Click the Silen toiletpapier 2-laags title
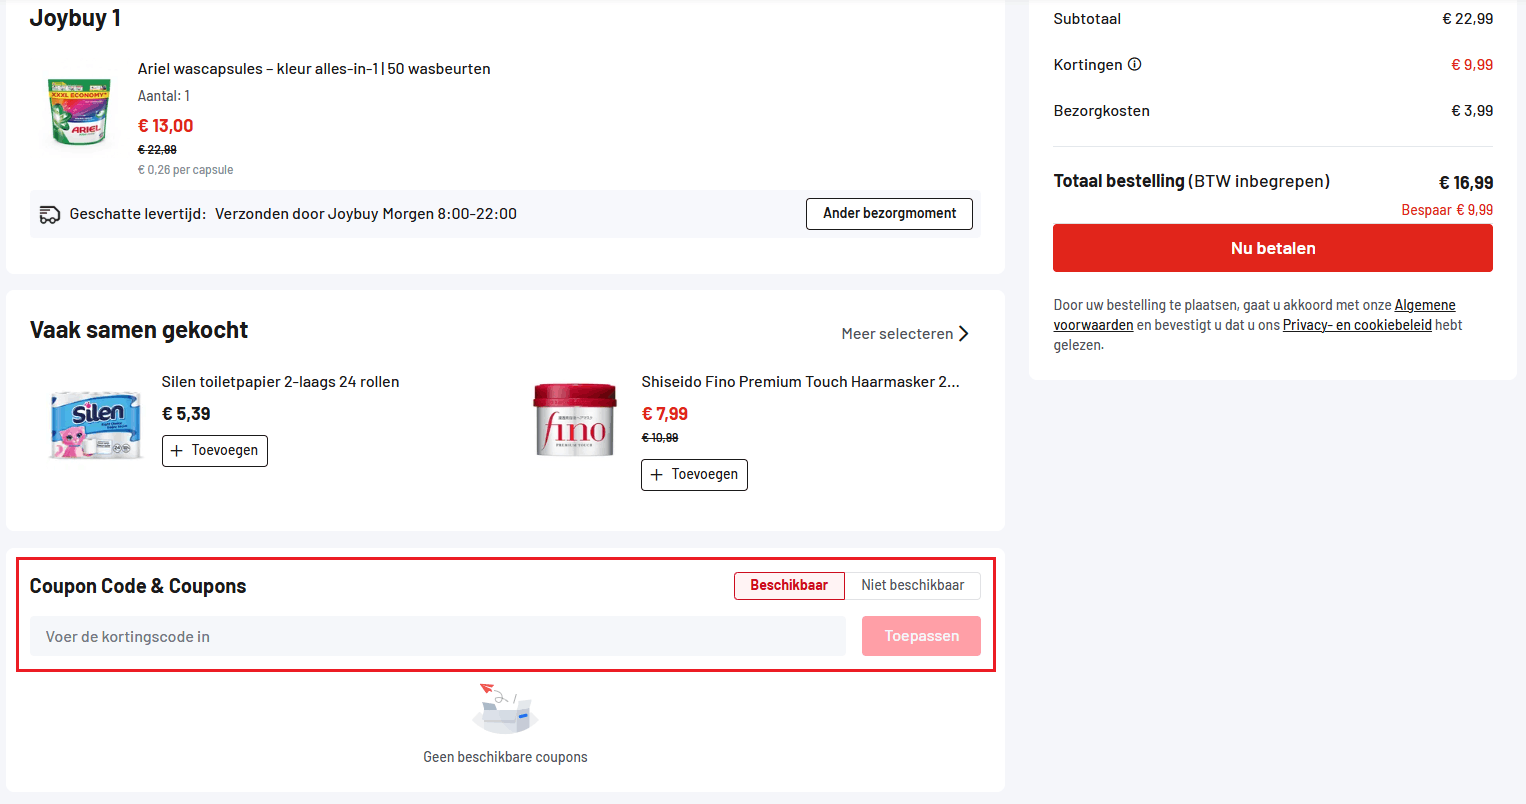Image resolution: width=1526 pixels, height=804 pixels. pyautogui.click(x=280, y=382)
